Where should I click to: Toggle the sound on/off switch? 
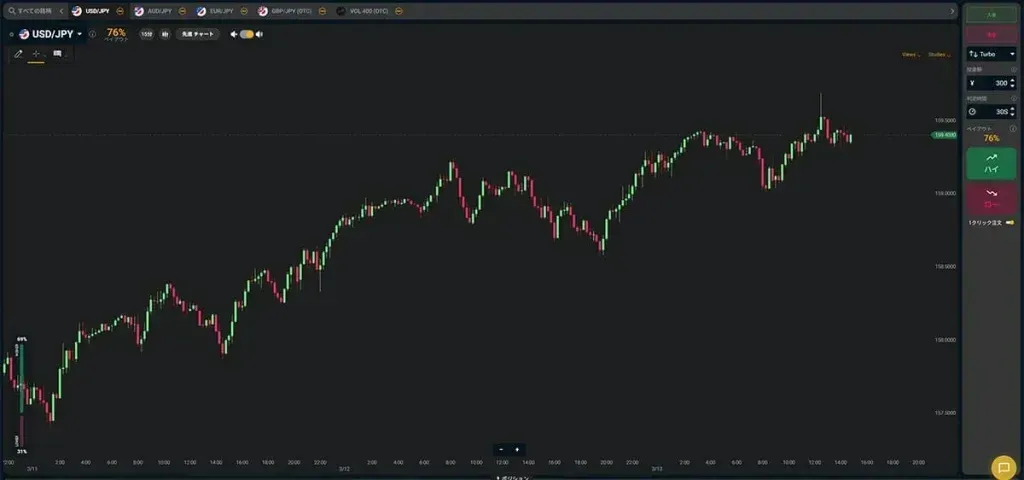[x=246, y=34]
